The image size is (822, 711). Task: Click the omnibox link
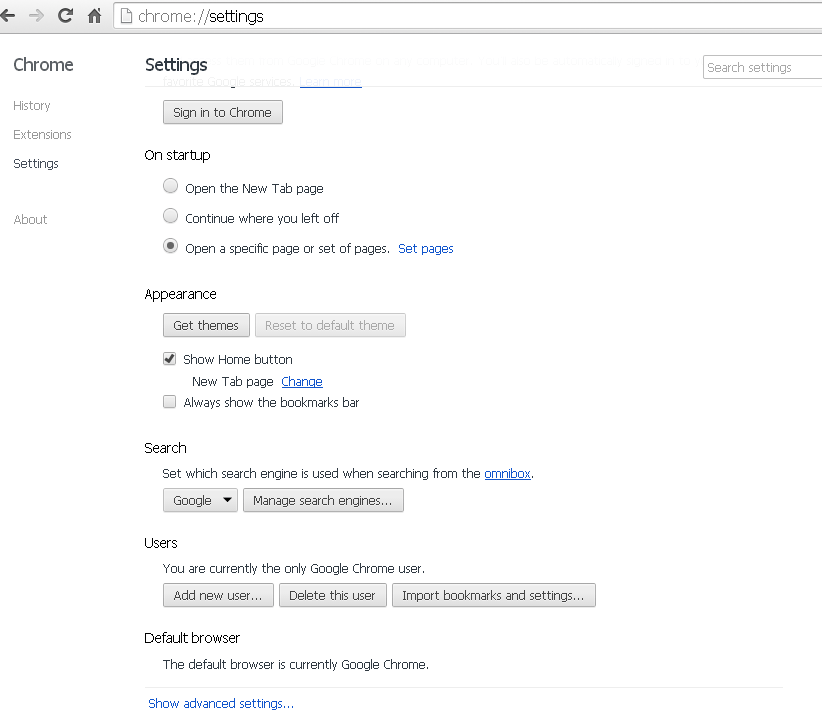(507, 474)
